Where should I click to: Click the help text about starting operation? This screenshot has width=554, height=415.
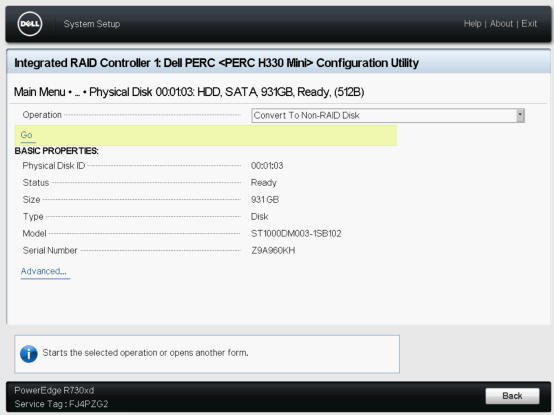146,353
